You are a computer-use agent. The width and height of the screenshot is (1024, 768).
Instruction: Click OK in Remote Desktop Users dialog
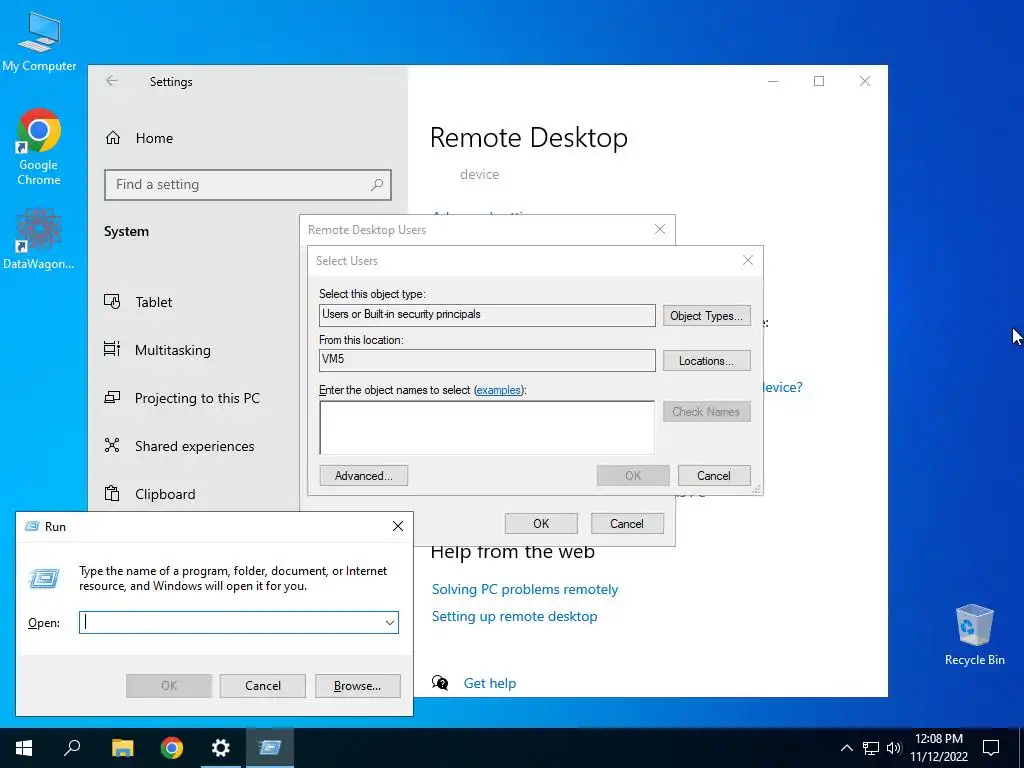541,524
